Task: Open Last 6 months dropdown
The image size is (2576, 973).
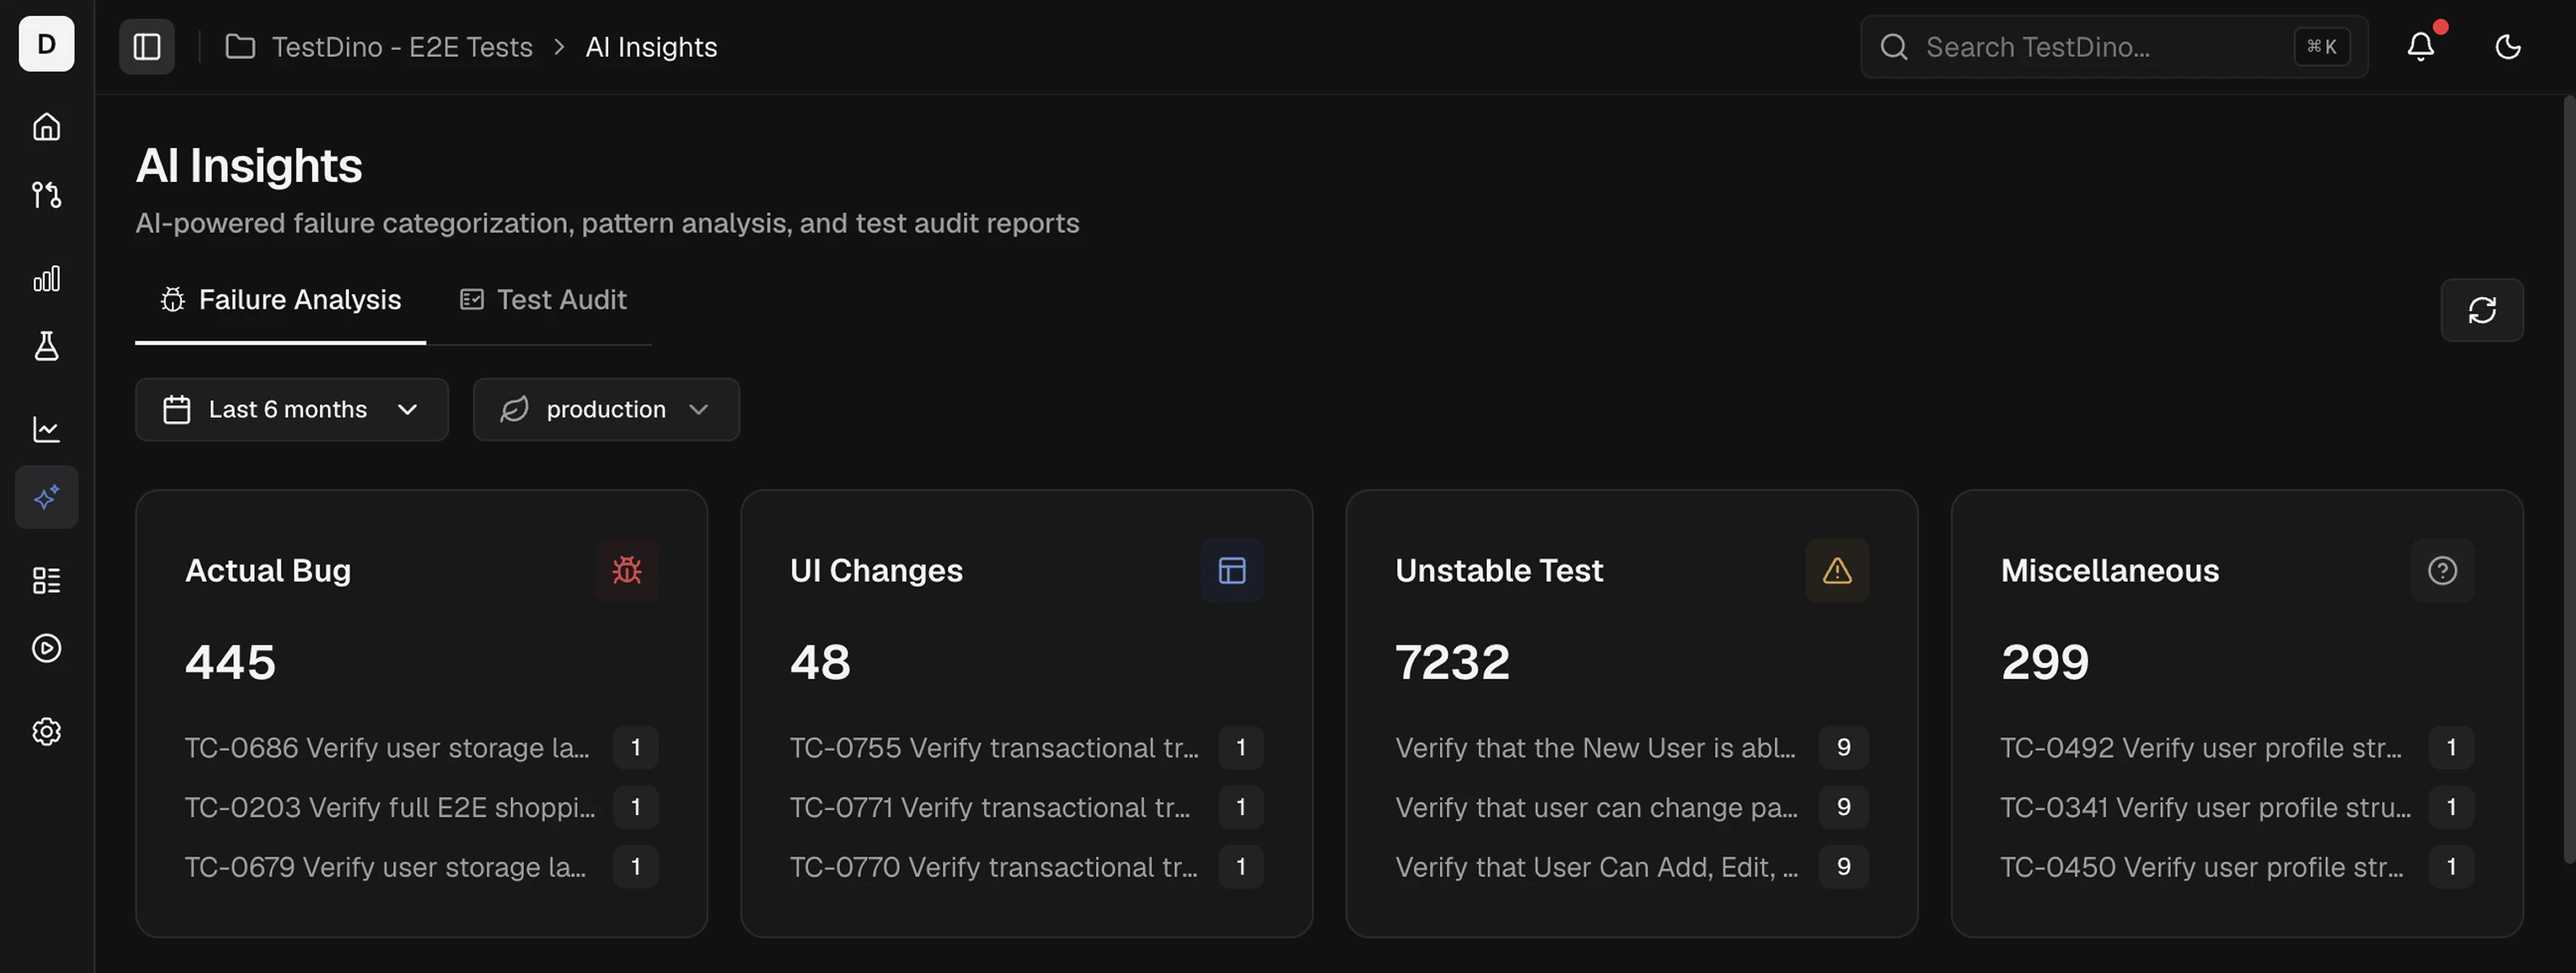Action: tap(292, 409)
